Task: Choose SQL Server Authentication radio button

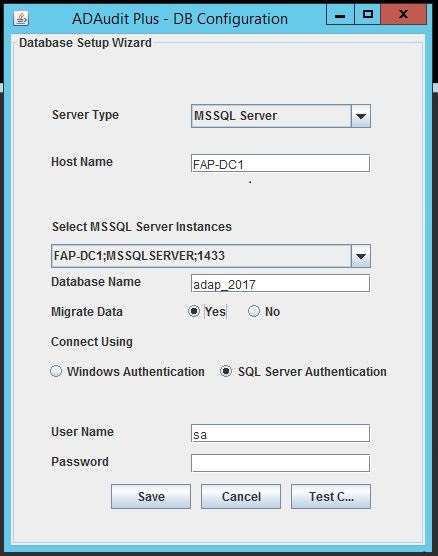Action: [226, 371]
